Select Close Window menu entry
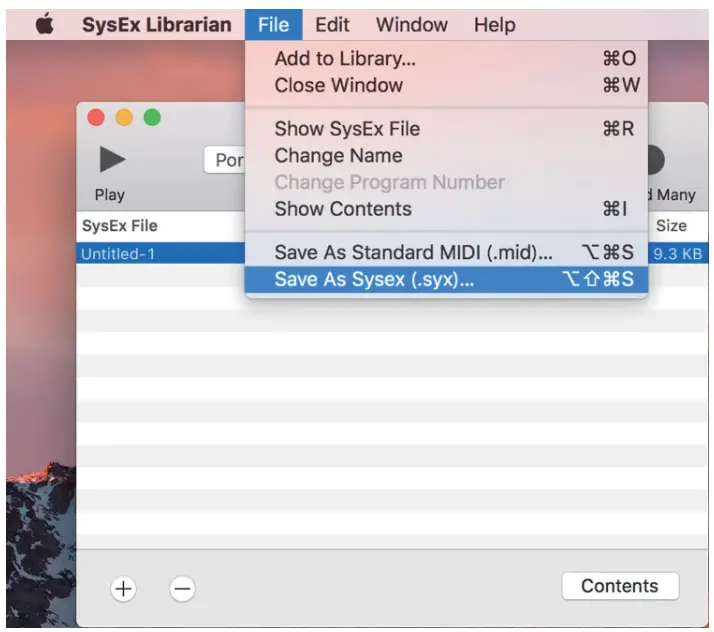Viewport: 714px width, 632px height. tap(446, 85)
